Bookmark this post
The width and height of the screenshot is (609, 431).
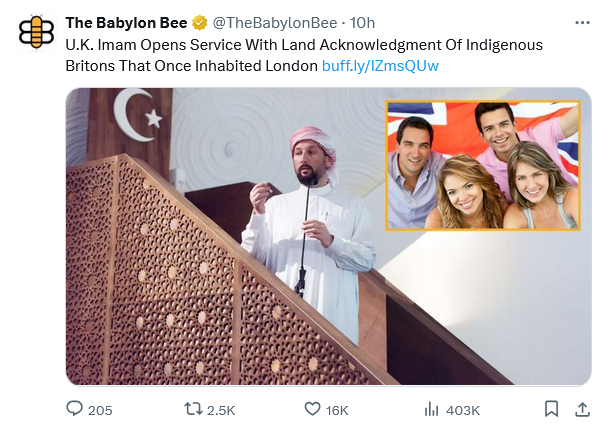coord(551,409)
